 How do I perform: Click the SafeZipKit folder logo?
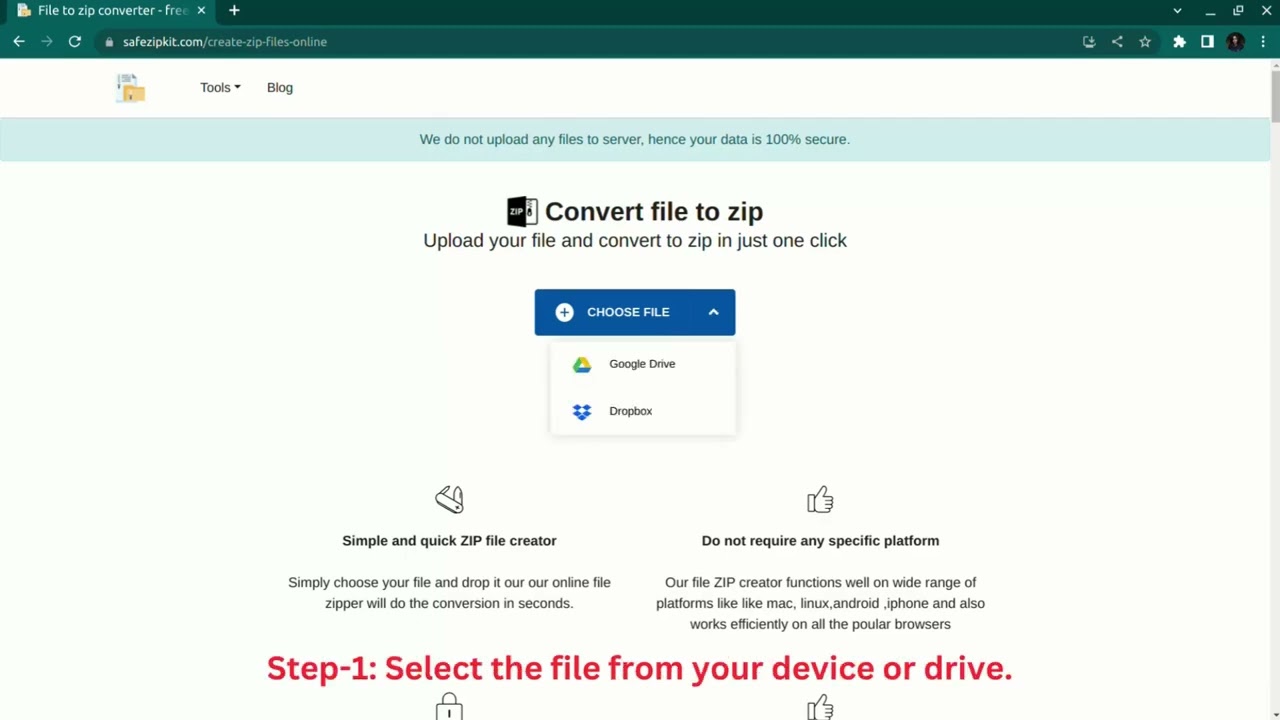131,88
